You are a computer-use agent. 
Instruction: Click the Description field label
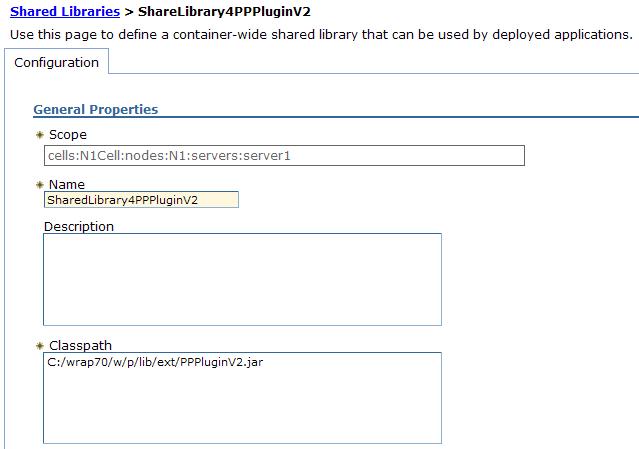click(79, 227)
